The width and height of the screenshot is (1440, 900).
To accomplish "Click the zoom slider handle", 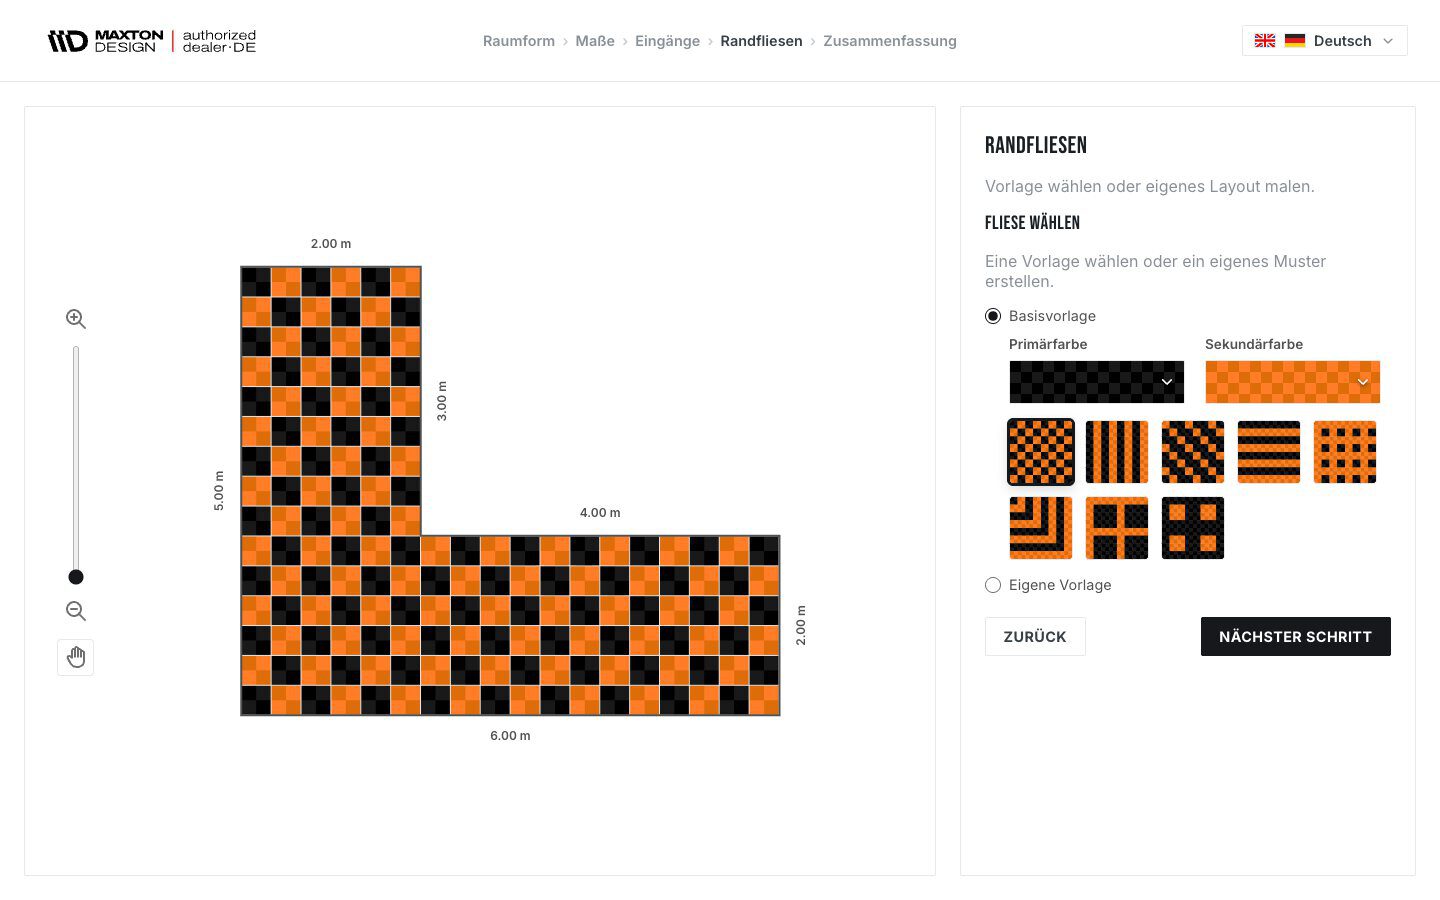I will coord(76,577).
